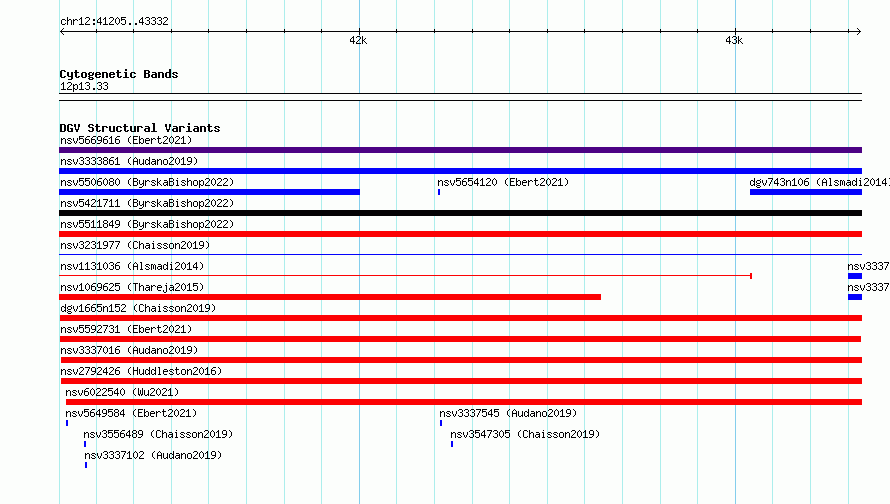Open the dgv743n106 (Alsmadi2014) label

819,182
